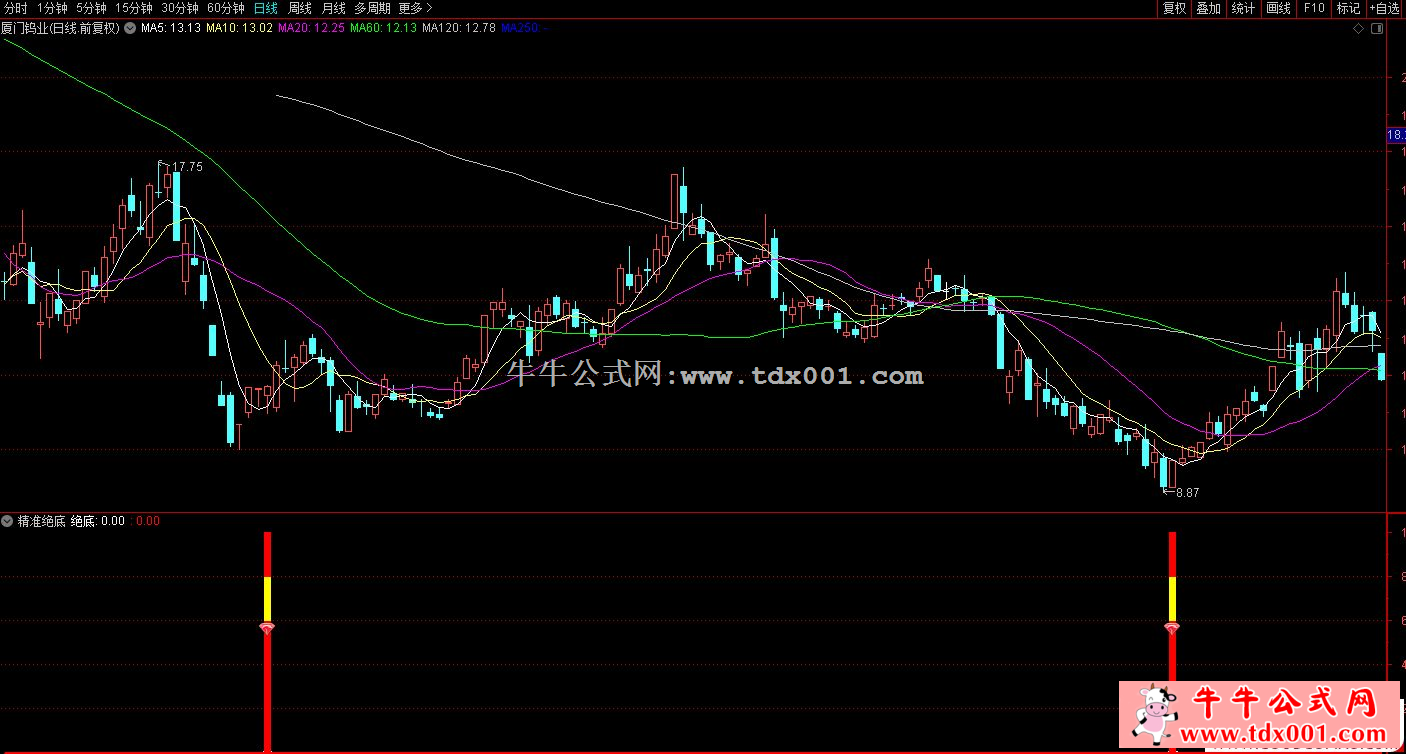Click the 精准绝底 indicator name
Viewport: 1406px width, 754px height.
[x=41, y=521]
